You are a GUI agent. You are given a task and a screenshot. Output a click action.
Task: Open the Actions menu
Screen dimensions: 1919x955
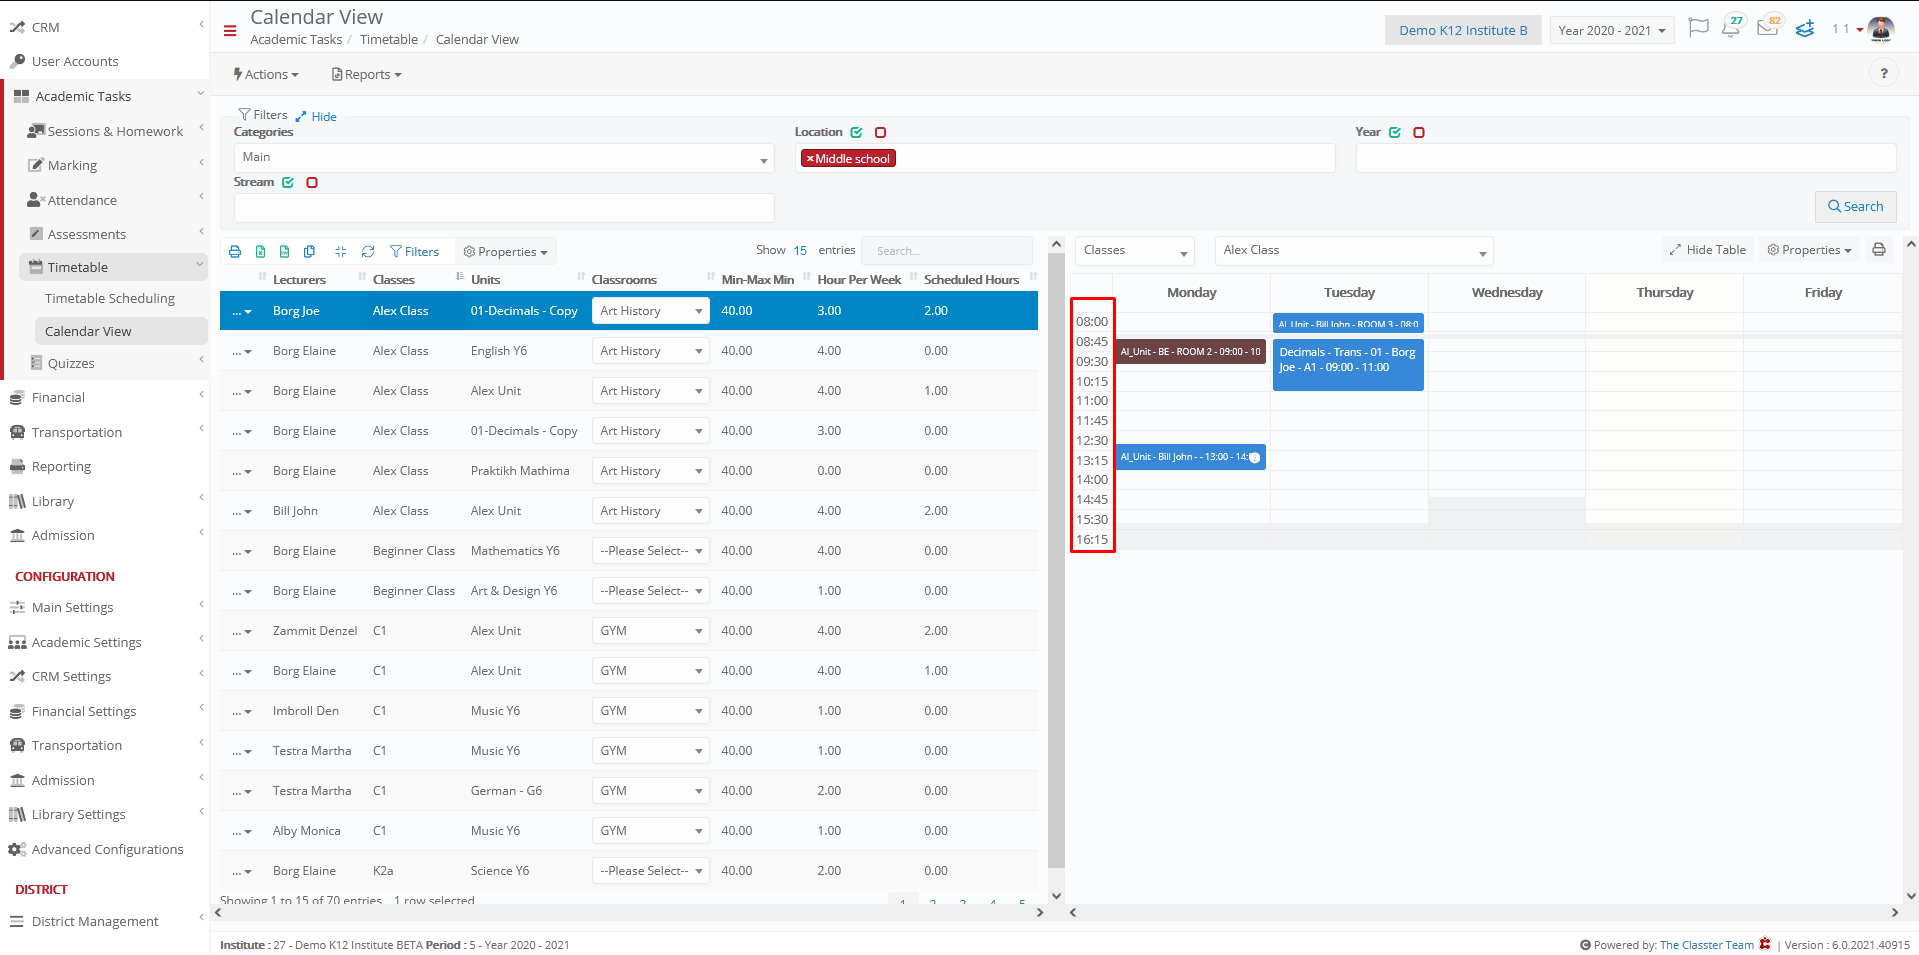click(x=266, y=74)
